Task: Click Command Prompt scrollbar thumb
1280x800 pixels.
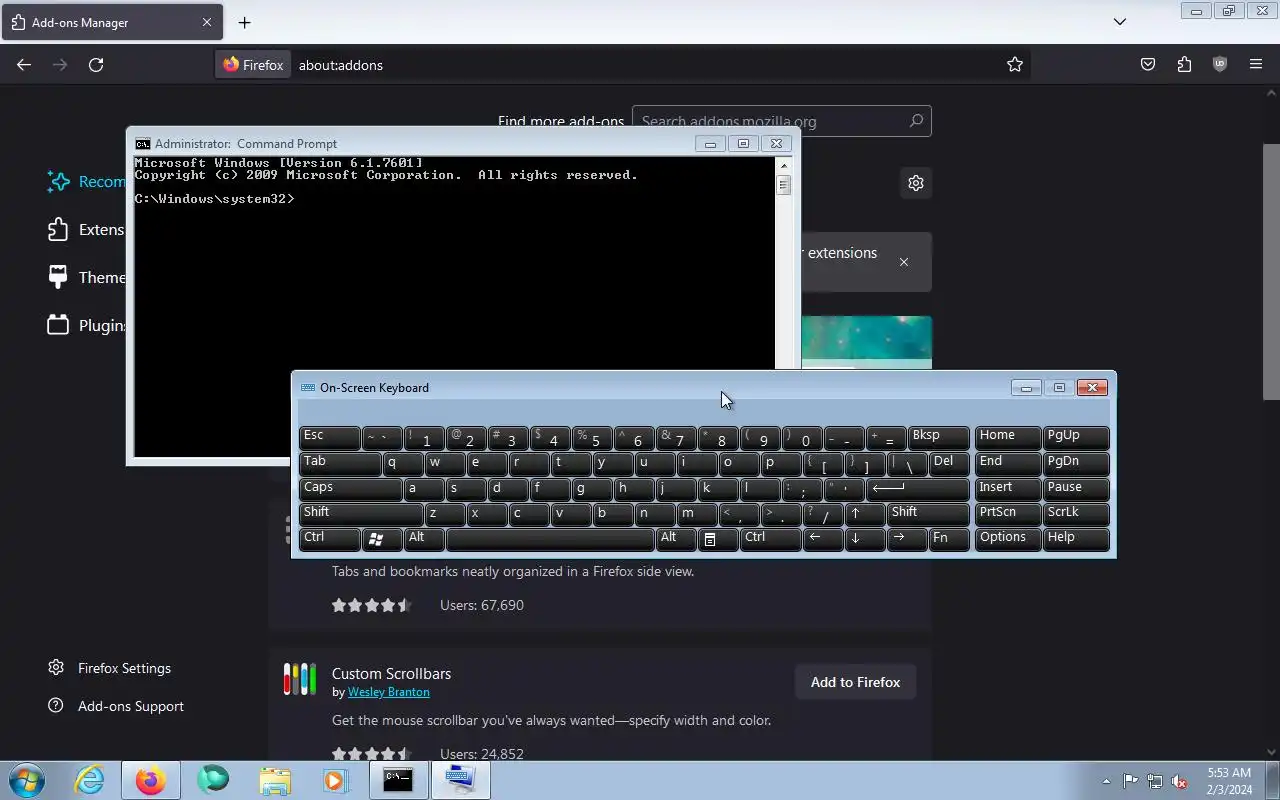Action: coord(784,185)
